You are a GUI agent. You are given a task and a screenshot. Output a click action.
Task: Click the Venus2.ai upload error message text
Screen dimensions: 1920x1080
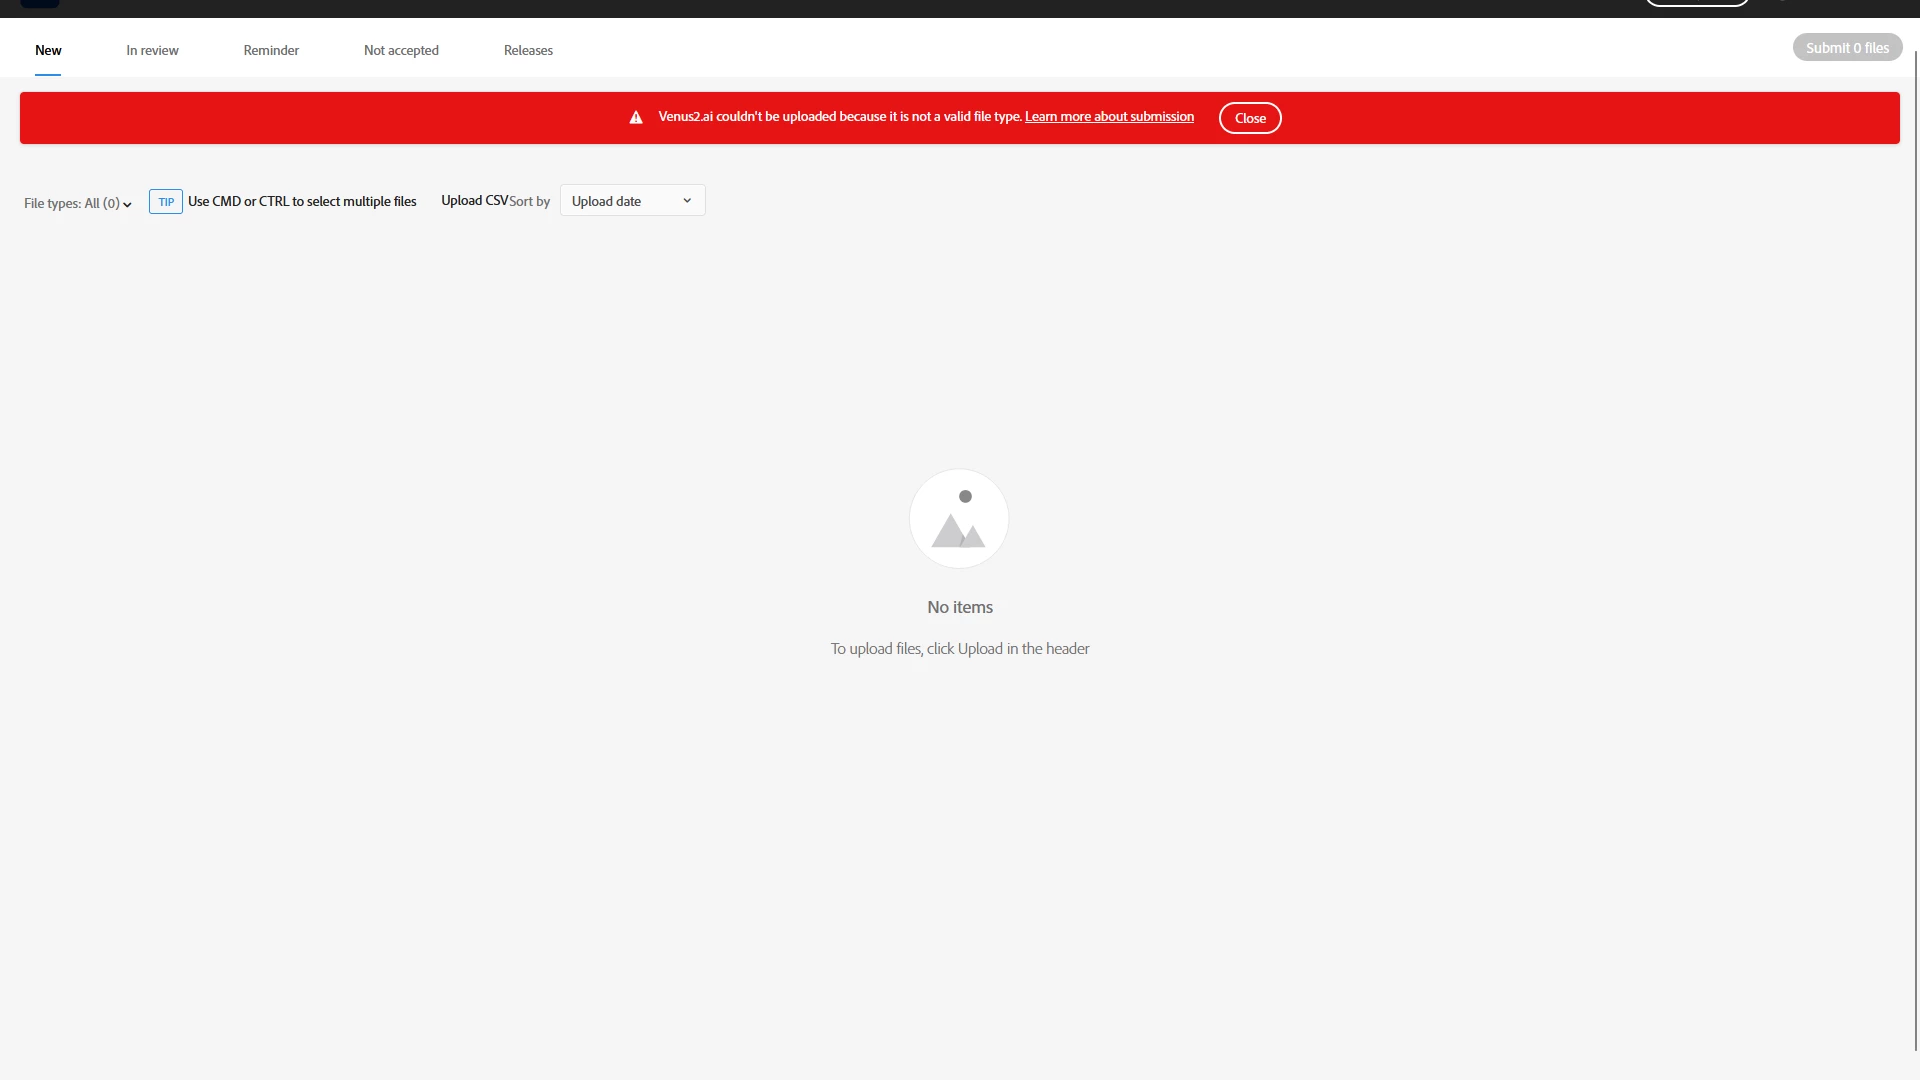(840, 117)
